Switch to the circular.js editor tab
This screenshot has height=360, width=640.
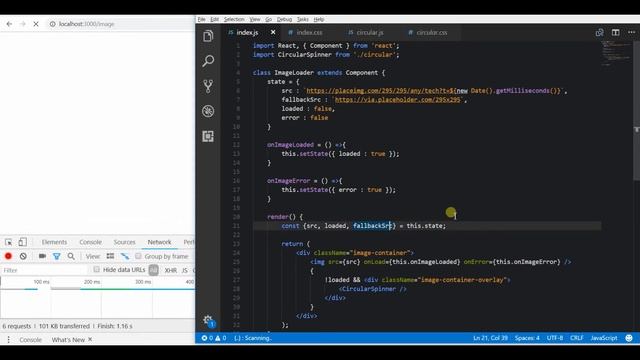pos(369,32)
